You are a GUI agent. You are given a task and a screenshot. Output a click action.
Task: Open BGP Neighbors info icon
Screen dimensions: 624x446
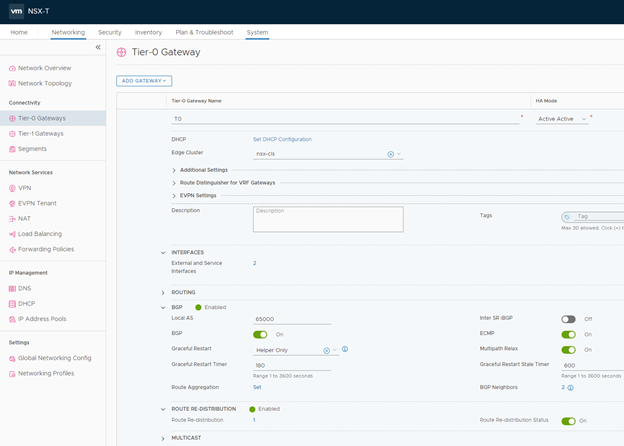point(570,388)
